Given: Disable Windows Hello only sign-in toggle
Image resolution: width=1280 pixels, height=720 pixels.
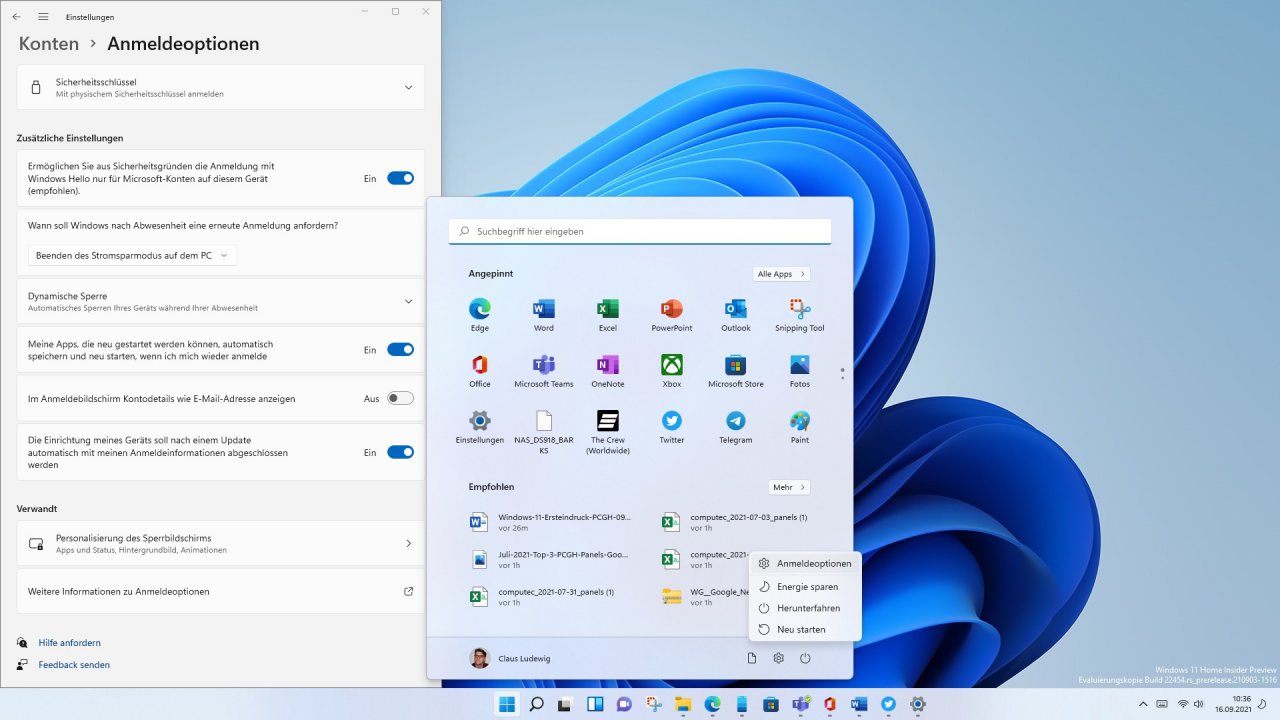Looking at the screenshot, I should (x=400, y=178).
